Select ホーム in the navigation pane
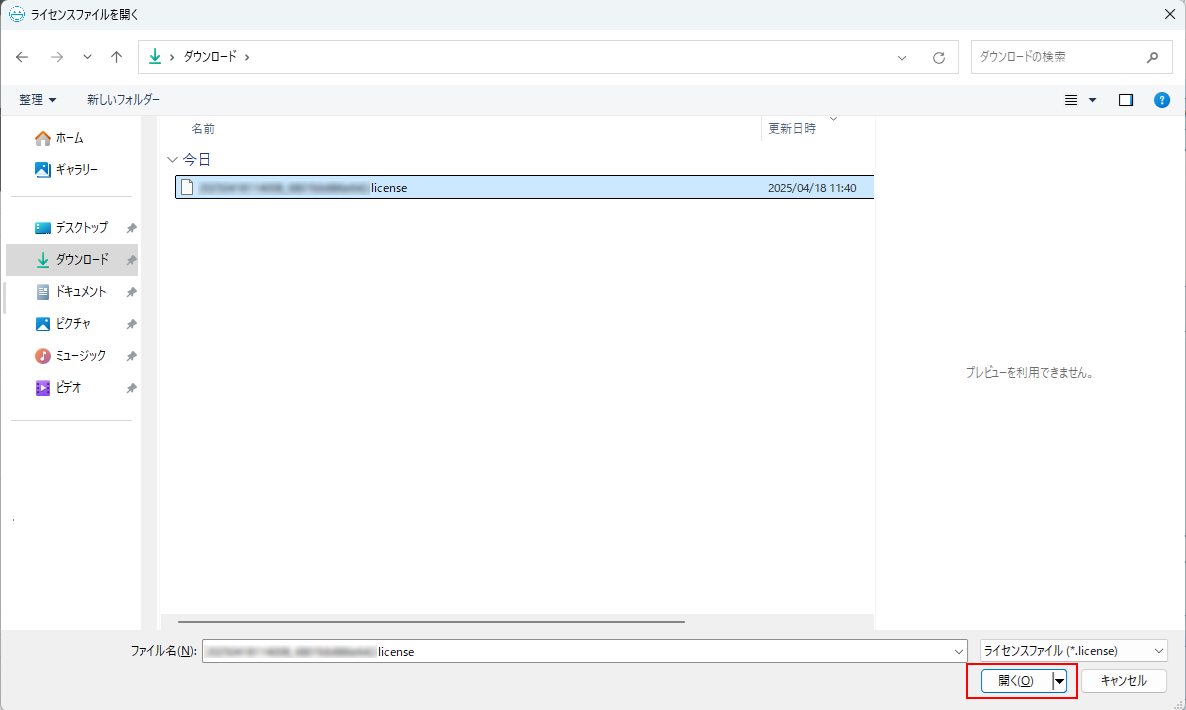The image size is (1186, 710). coord(69,138)
